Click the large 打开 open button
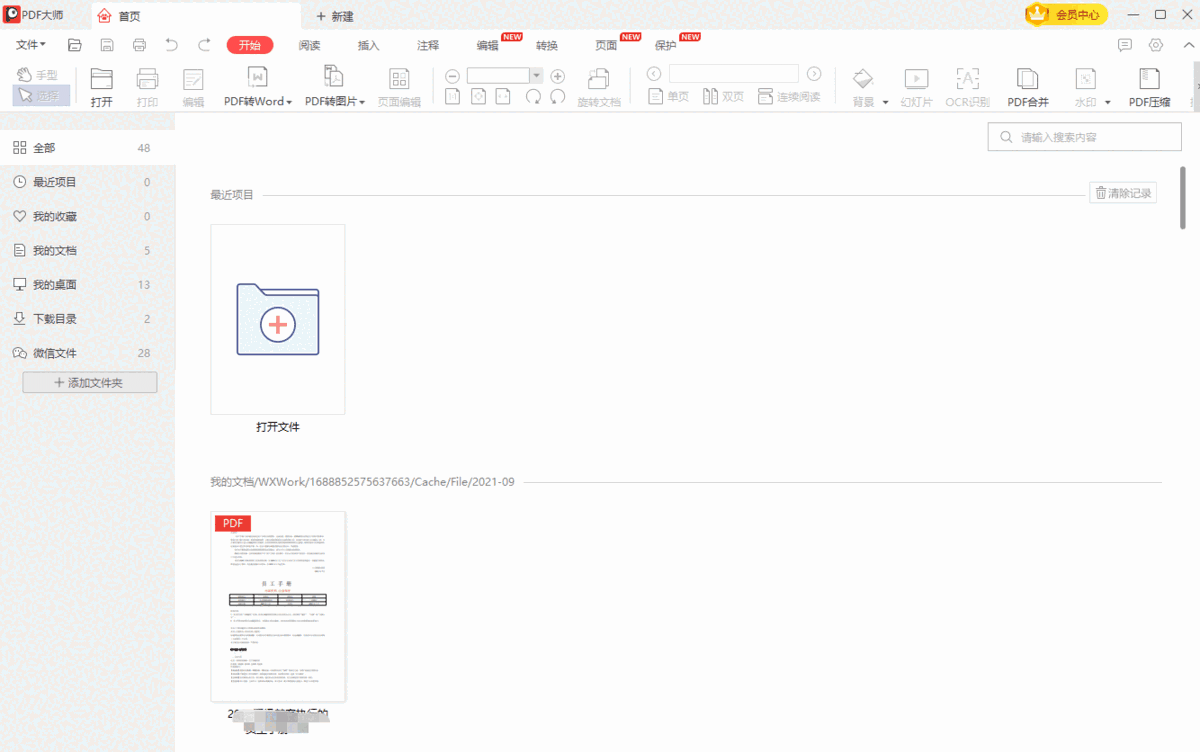1200x752 pixels. click(x=102, y=87)
